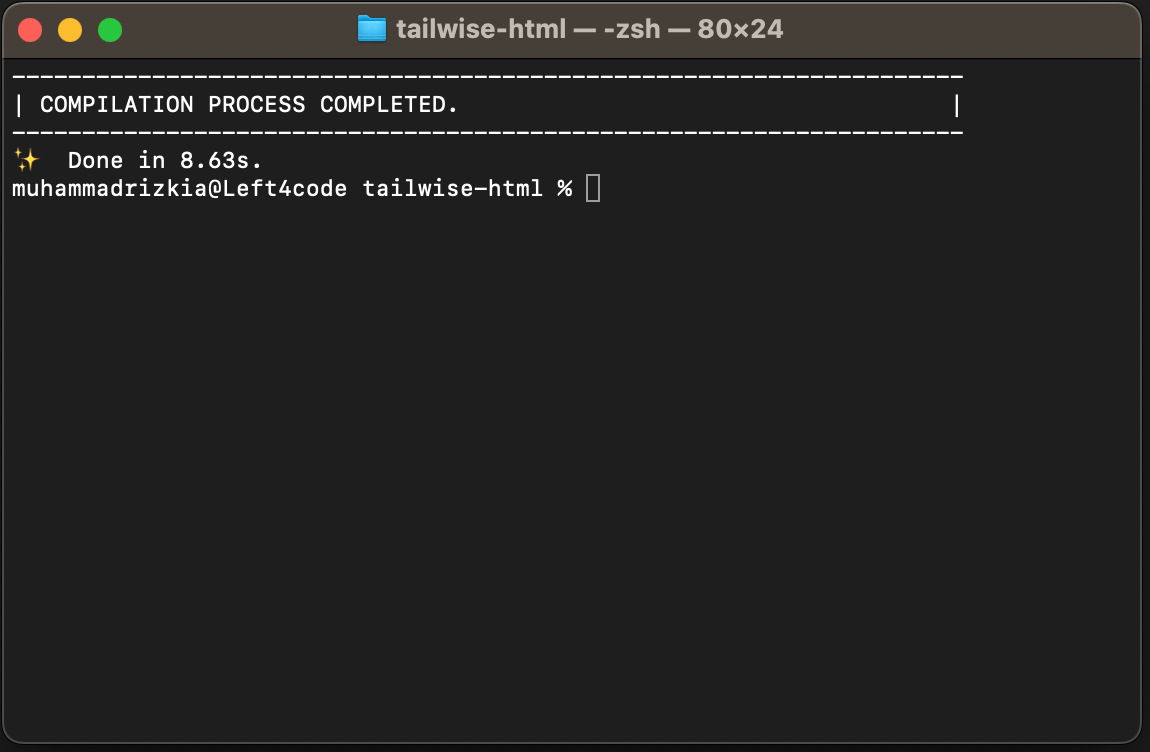Minimize the terminal with the yellow button
The image size is (1150, 752).
point(70,30)
